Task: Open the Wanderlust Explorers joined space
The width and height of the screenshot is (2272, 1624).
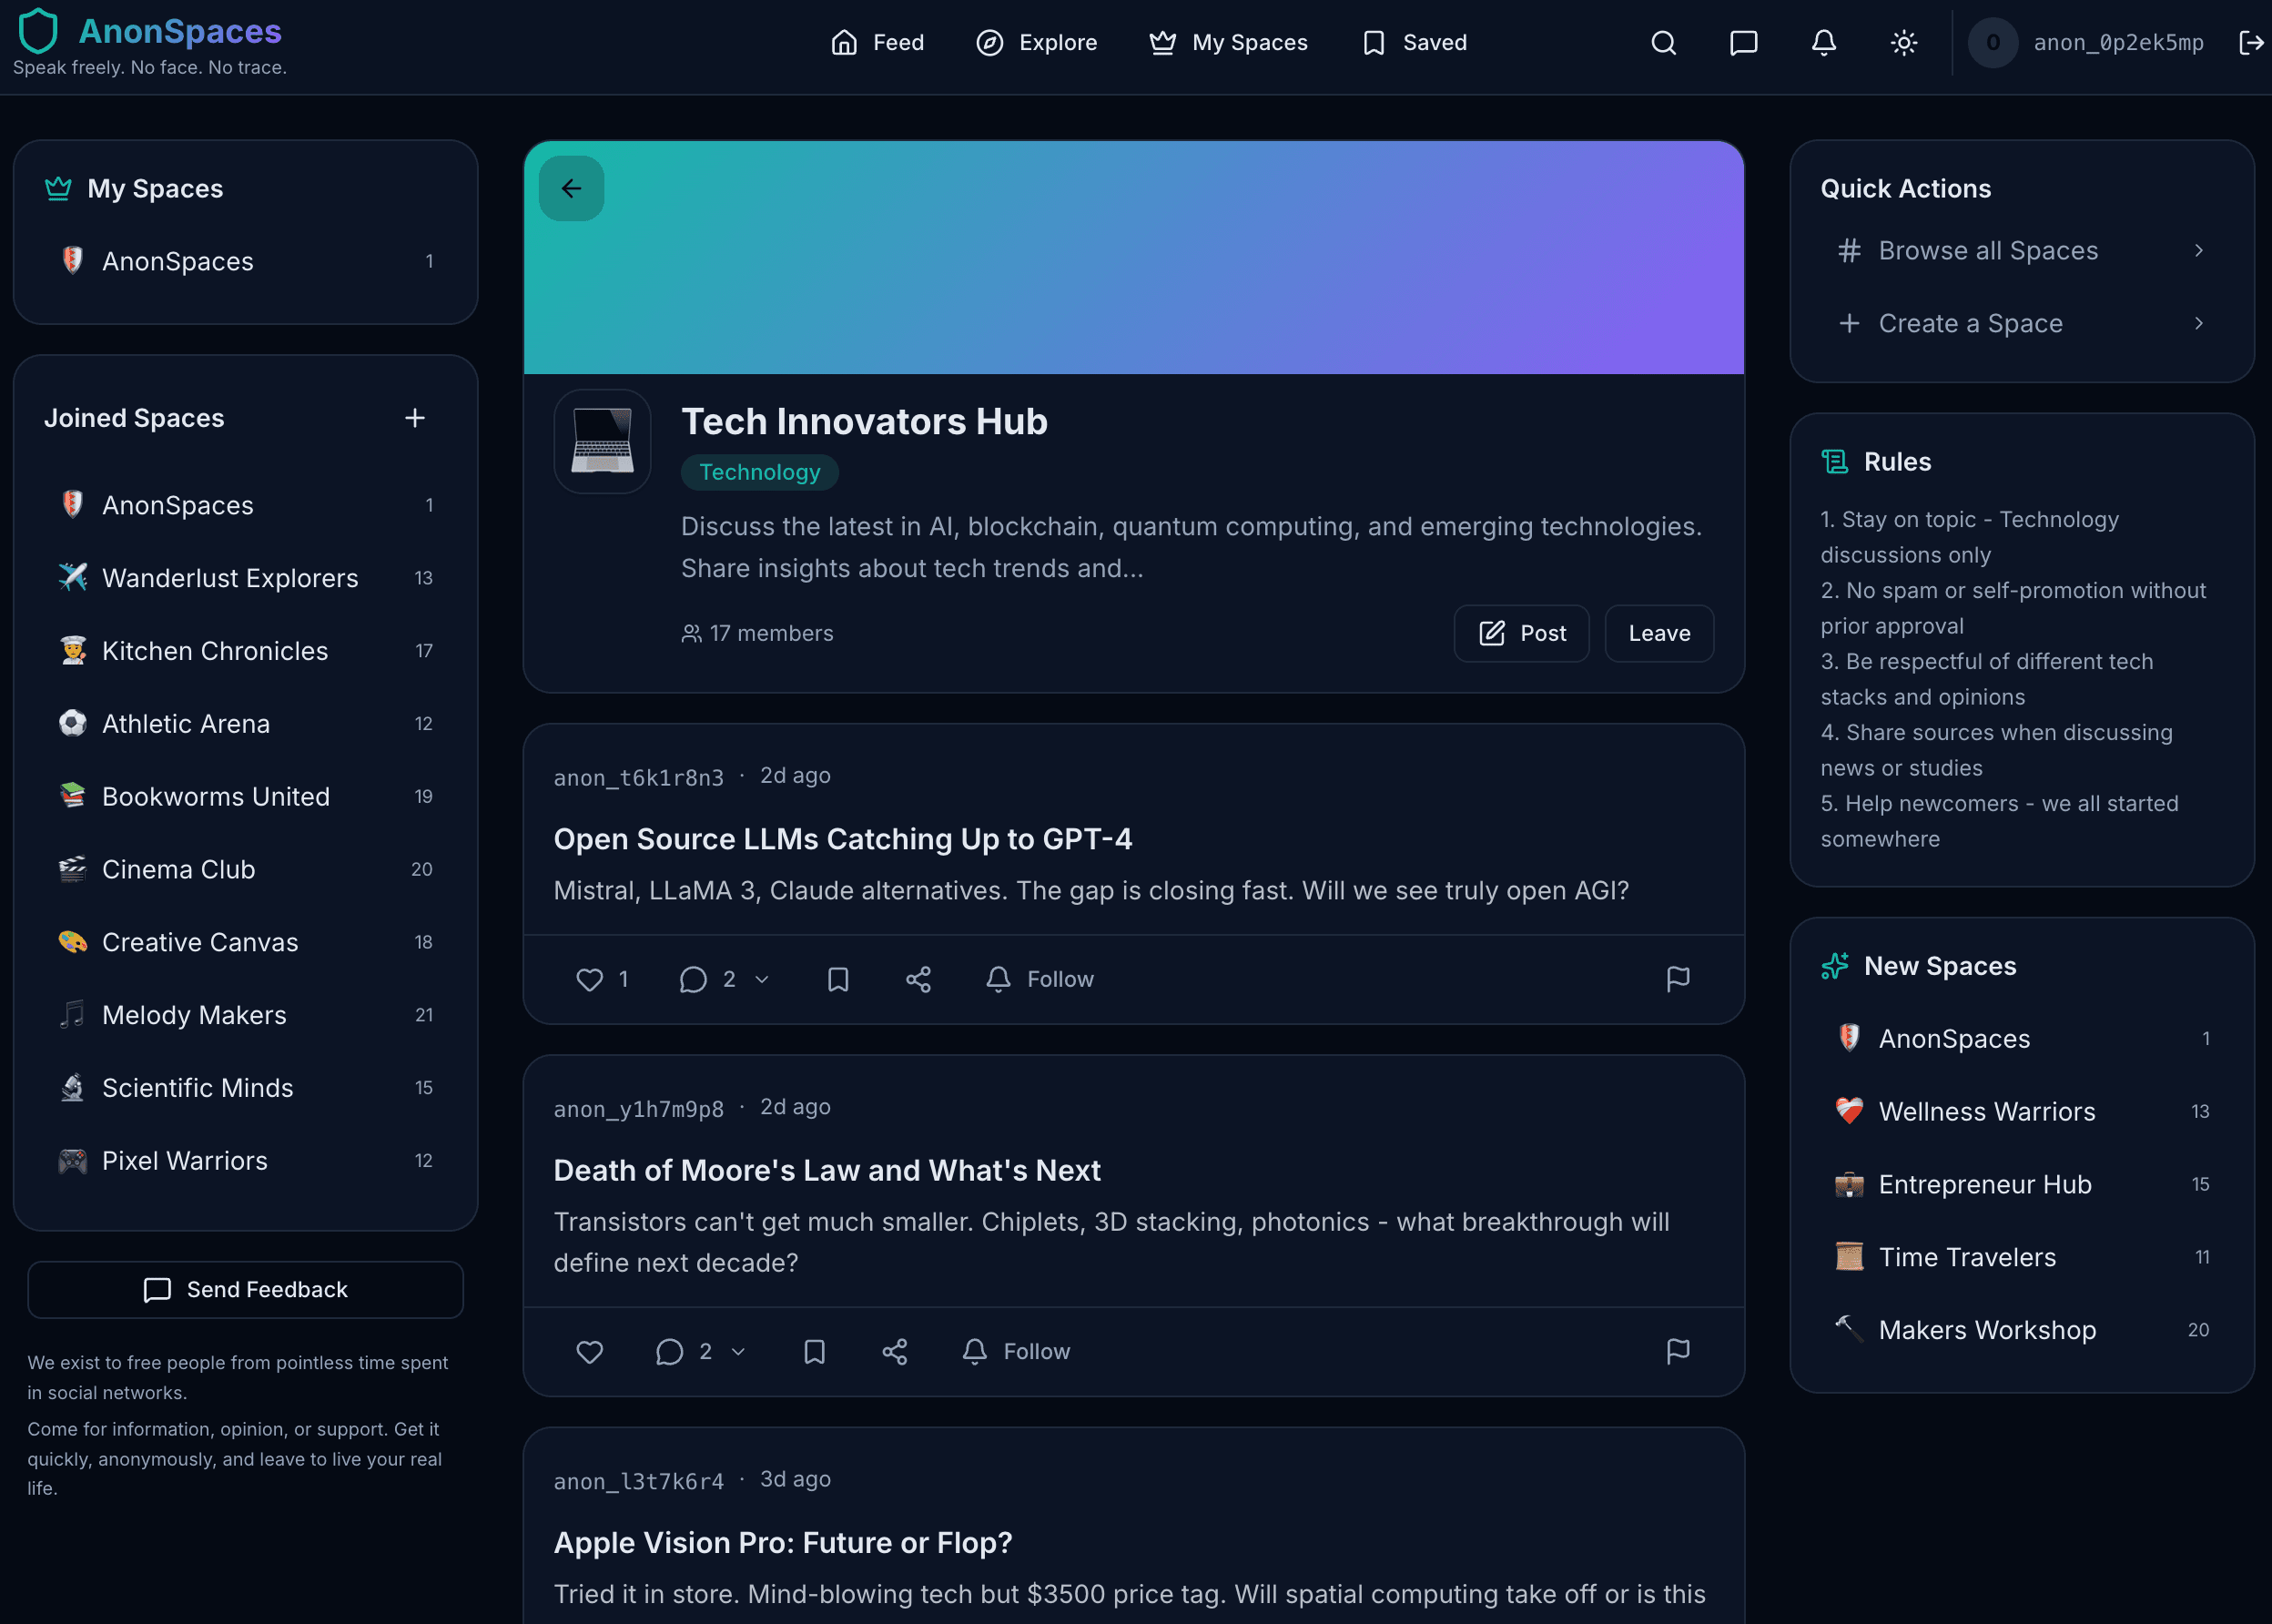Action: (x=230, y=578)
